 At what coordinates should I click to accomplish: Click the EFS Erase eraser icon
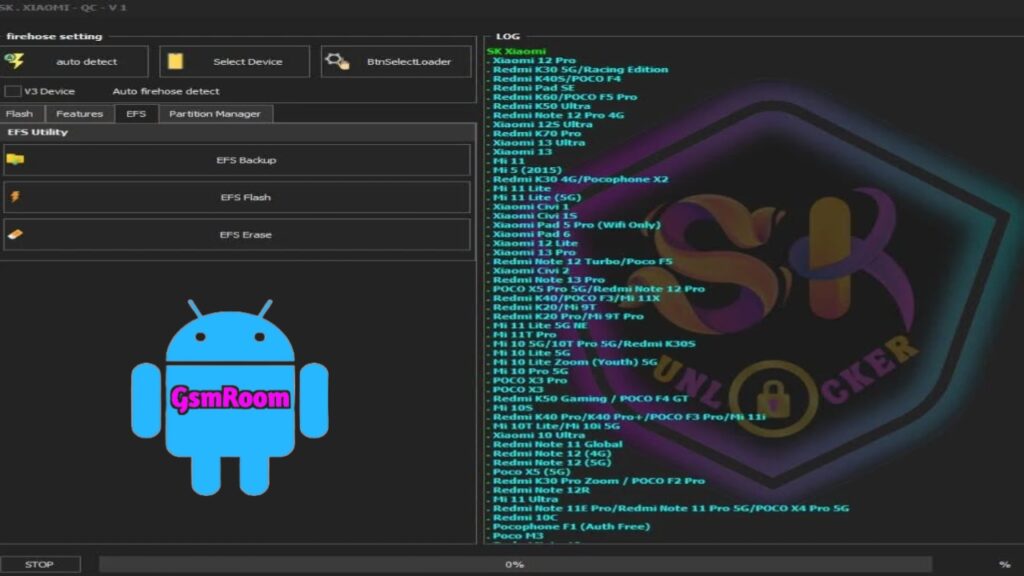coord(15,235)
